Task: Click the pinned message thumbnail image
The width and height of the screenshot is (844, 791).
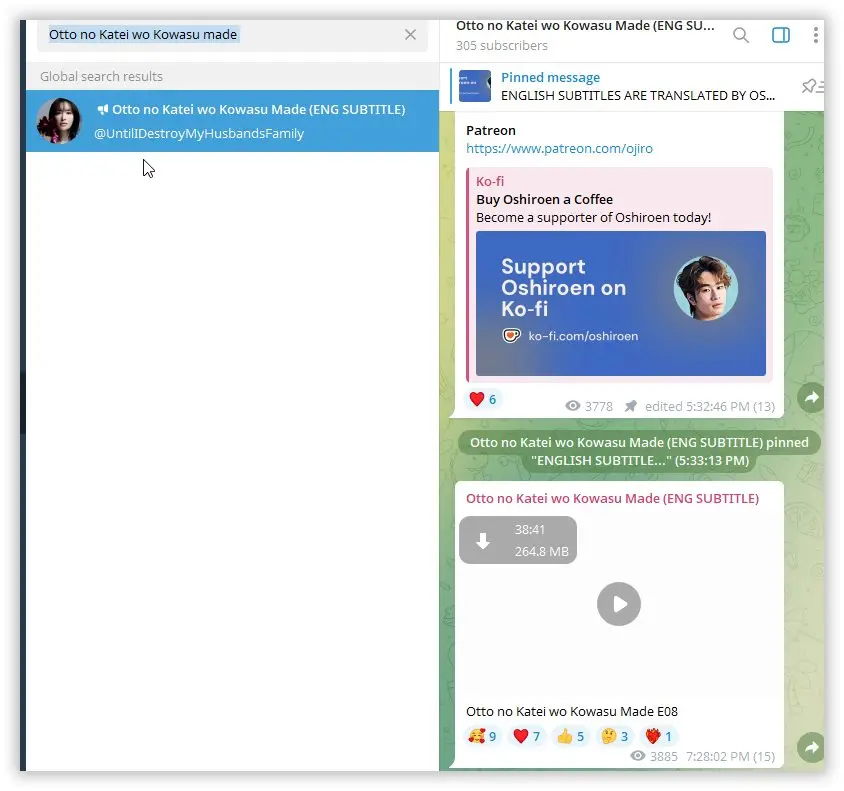Action: (475, 86)
